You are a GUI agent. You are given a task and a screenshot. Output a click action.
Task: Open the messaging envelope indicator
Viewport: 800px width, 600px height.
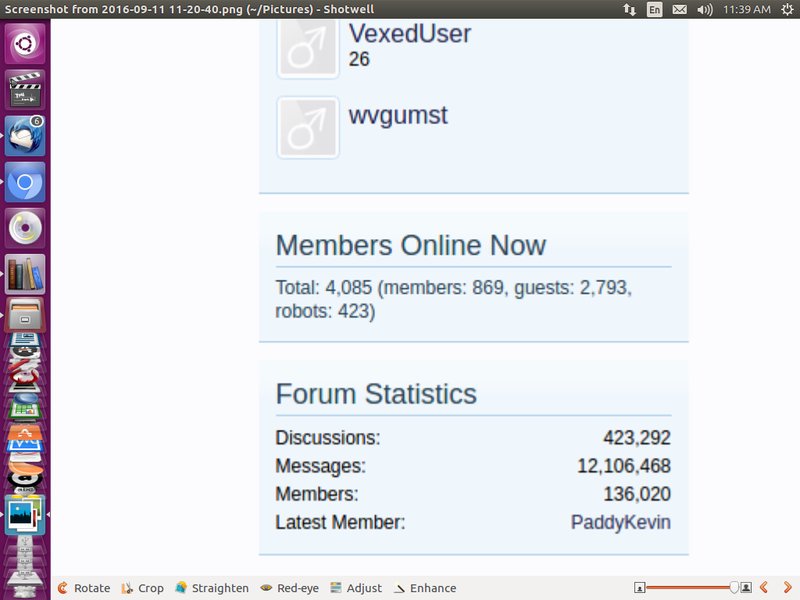pyautogui.click(x=680, y=9)
